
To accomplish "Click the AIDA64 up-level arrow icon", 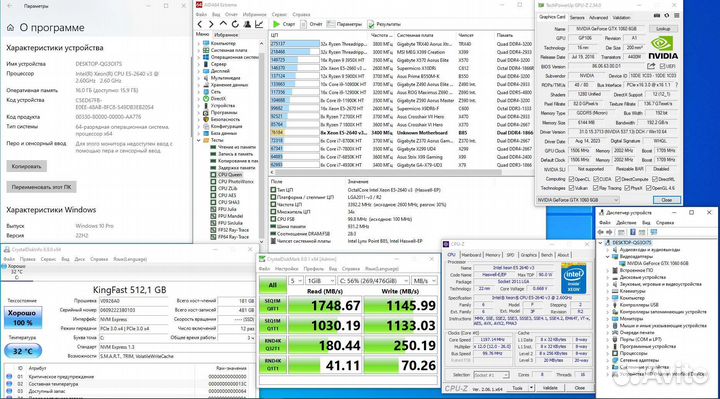I will click(223, 24).
